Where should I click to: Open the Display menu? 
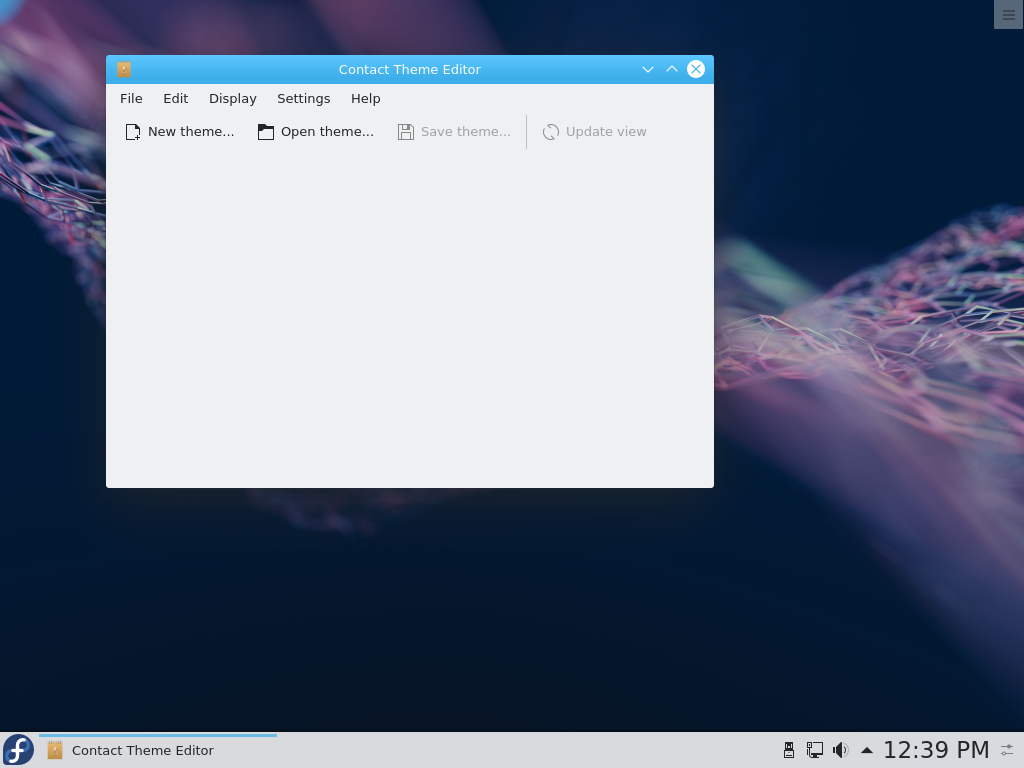point(232,99)
